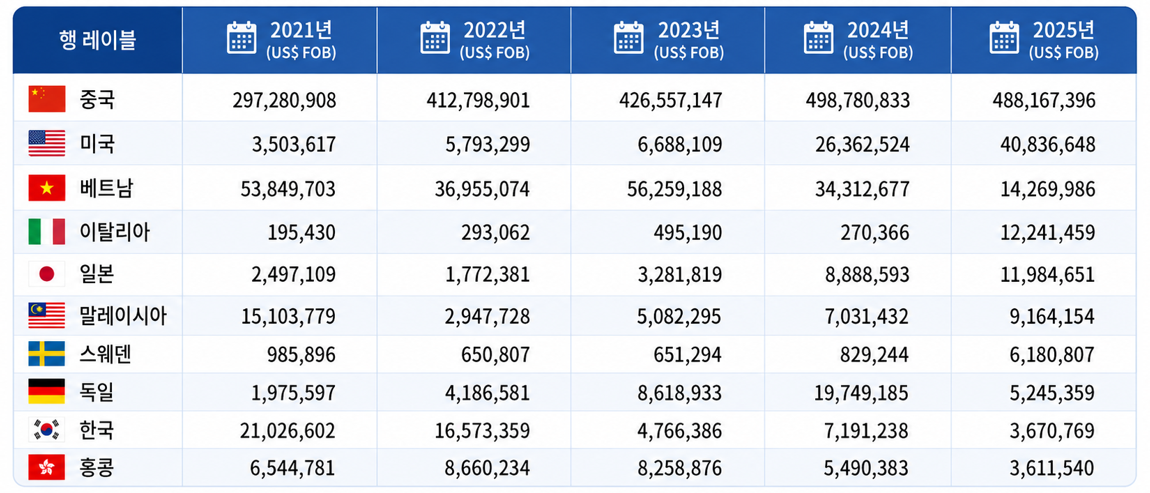This screenshot has height=493, width=1150.
Task: Select the value 488,167,396
Action: (x=1043, y=101)
